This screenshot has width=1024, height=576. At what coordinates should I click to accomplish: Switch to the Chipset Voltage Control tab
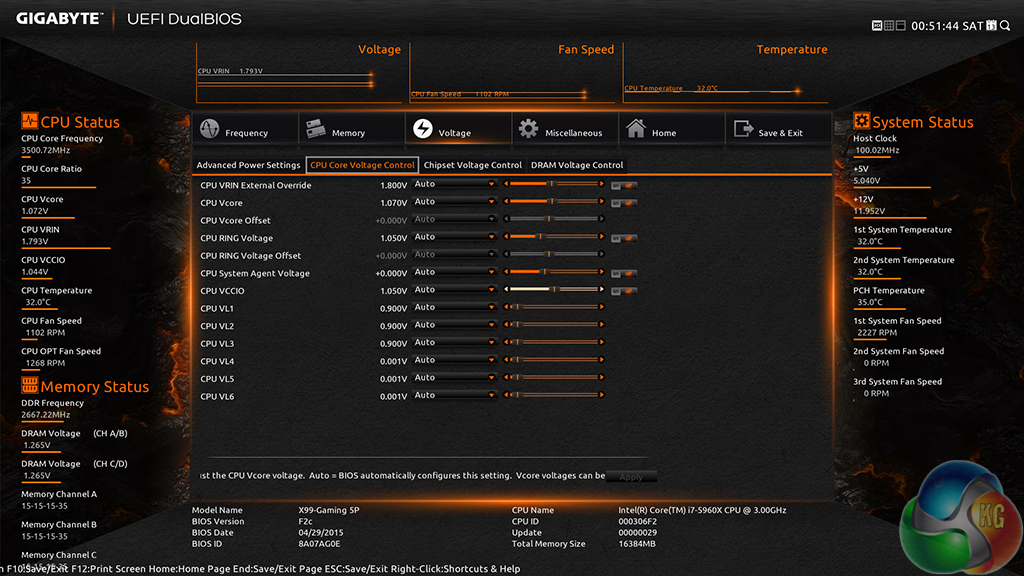pyautogui.click(x=472, y=165)
